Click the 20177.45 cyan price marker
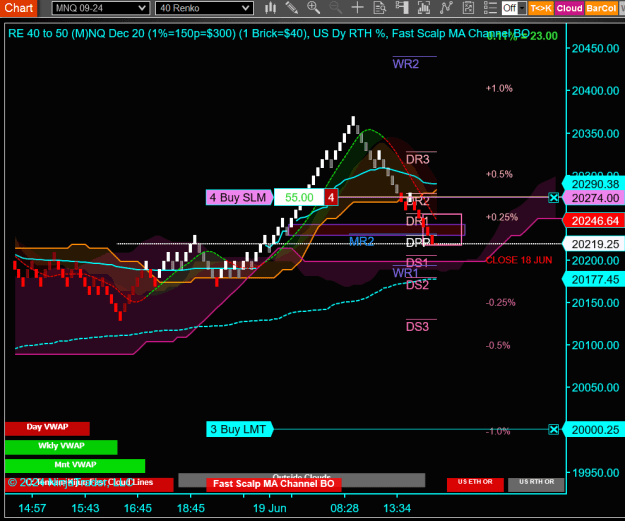 pos(594,279)
